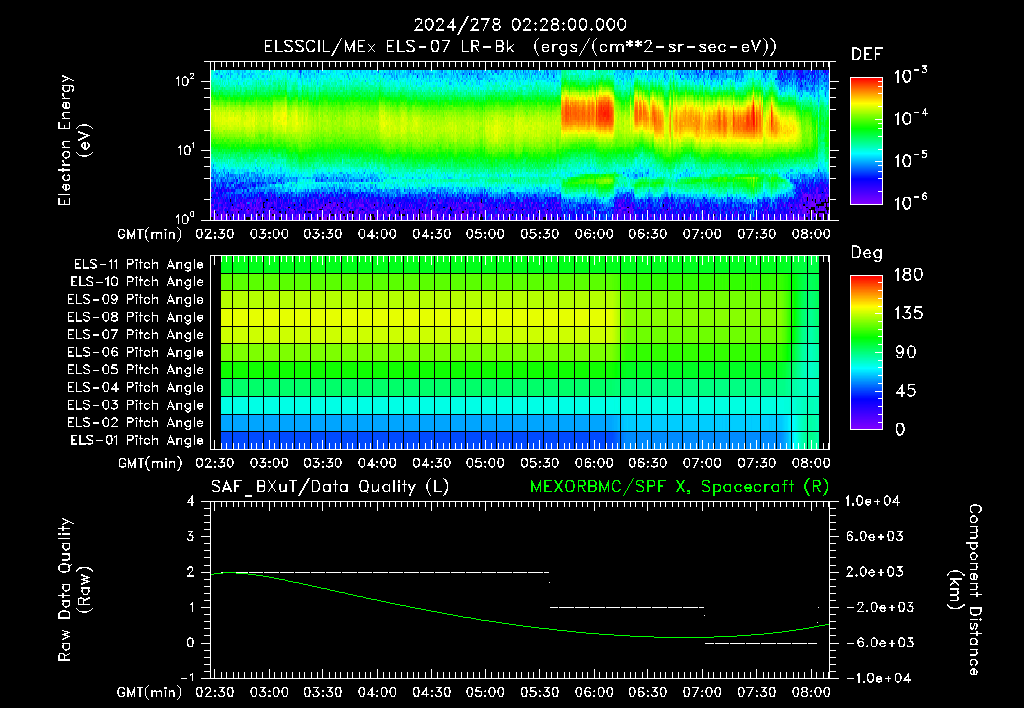Screen dimensions: 1024x708
Task: Click the DEF color bar legend
Action: point(867,141)
